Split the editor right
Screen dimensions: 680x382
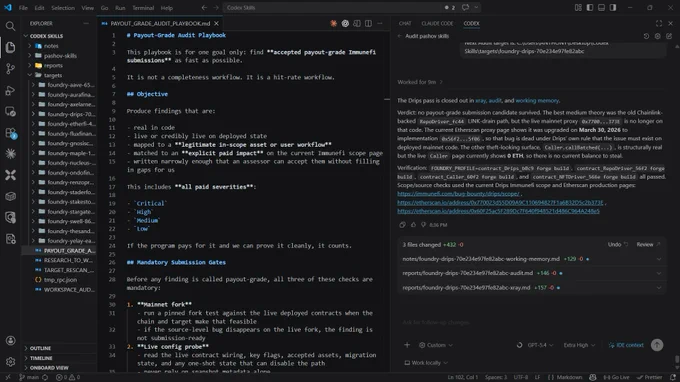(368, 23)
